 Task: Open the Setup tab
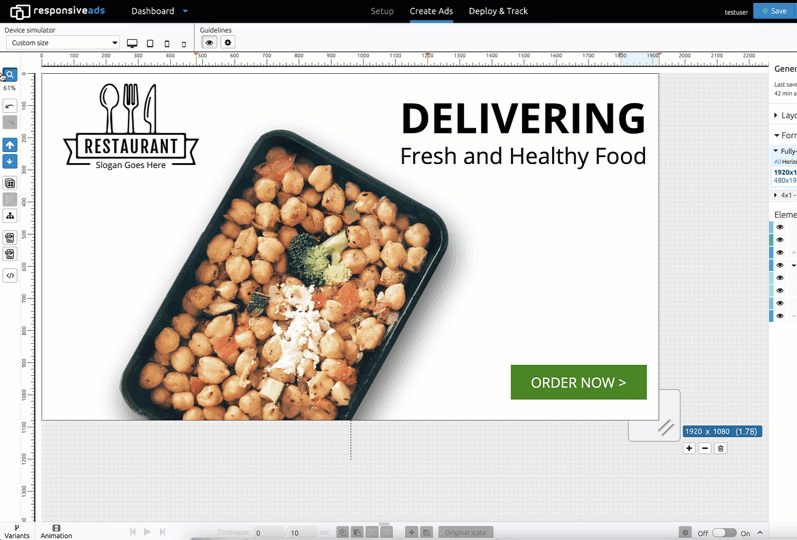click(x=382, y=11)
